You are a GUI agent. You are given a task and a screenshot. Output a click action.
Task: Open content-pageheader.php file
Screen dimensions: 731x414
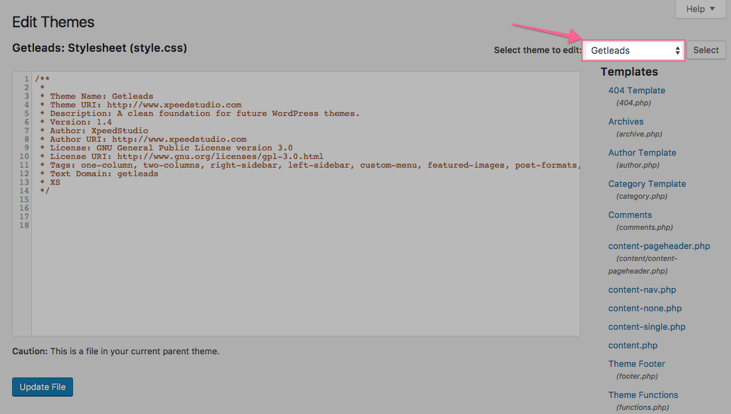click(659, 246)
